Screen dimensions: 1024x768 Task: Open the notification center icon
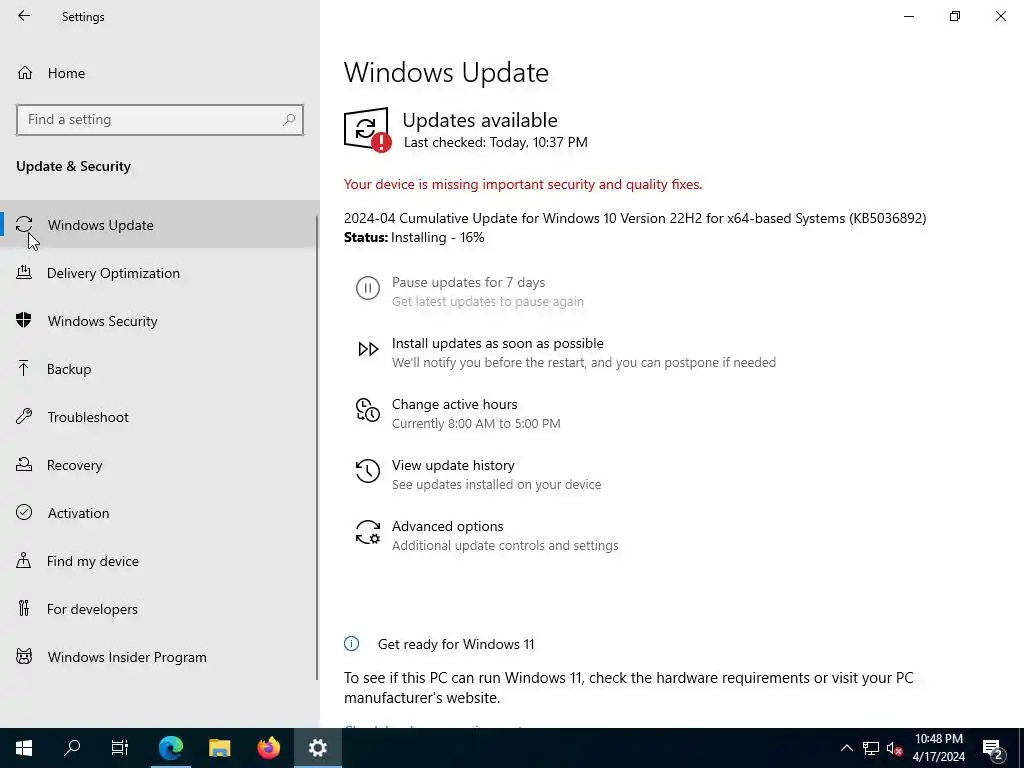click(x=993, y=748)
